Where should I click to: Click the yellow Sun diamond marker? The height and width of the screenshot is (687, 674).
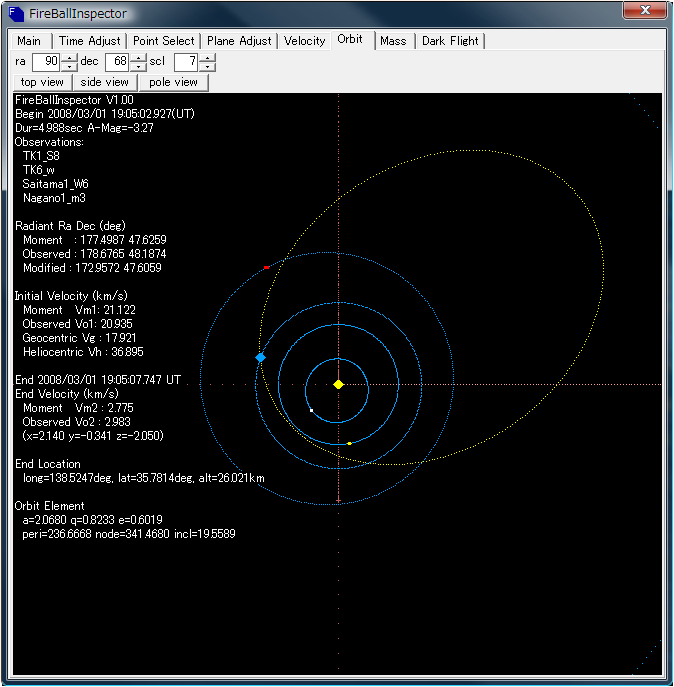click(x=338, y=384)
